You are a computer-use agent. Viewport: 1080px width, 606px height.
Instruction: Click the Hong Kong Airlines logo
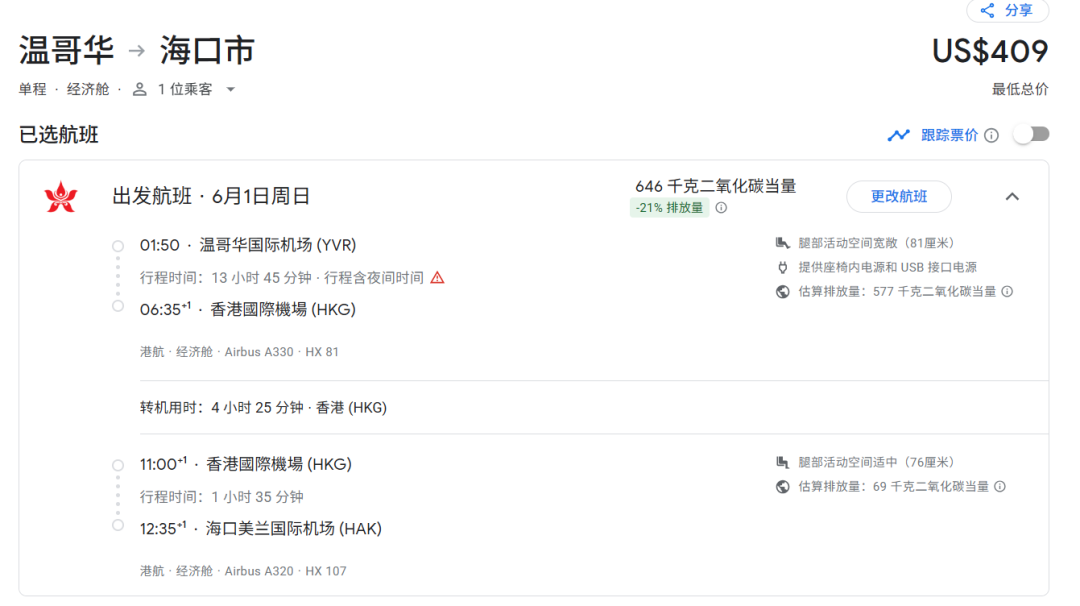coord(60,196)
